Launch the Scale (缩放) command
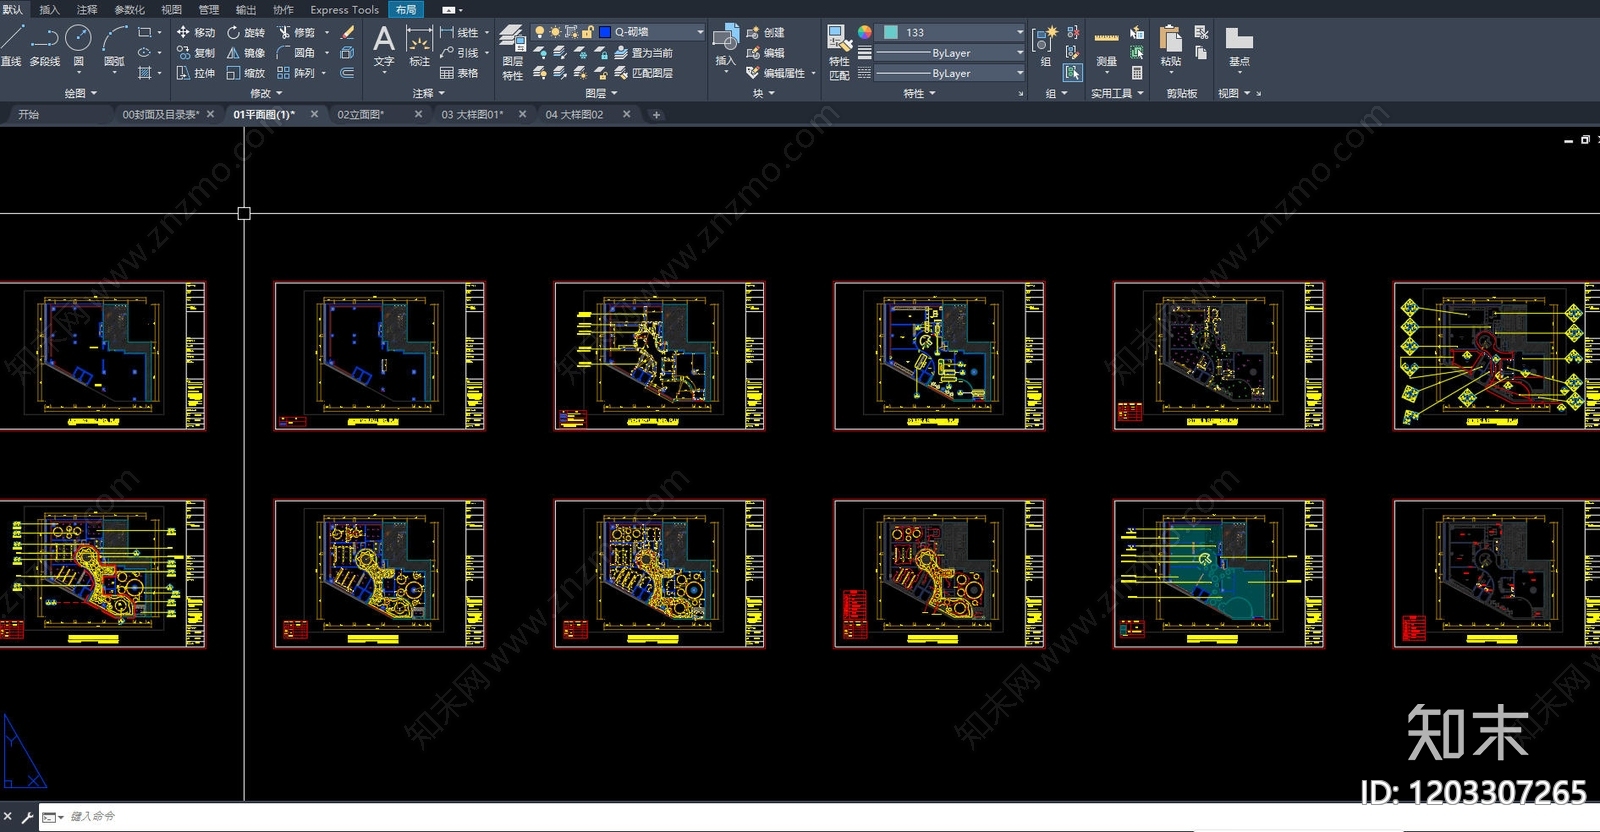Viewport: 1600px width, 832px height. pos(246,73)
